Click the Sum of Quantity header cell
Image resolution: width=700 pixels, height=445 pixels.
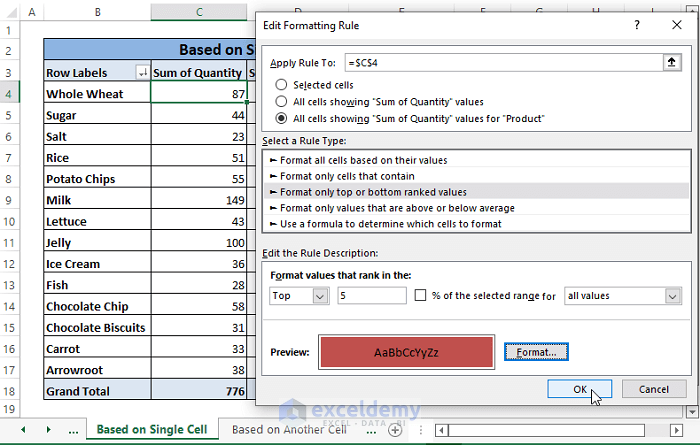pos(199,72)
